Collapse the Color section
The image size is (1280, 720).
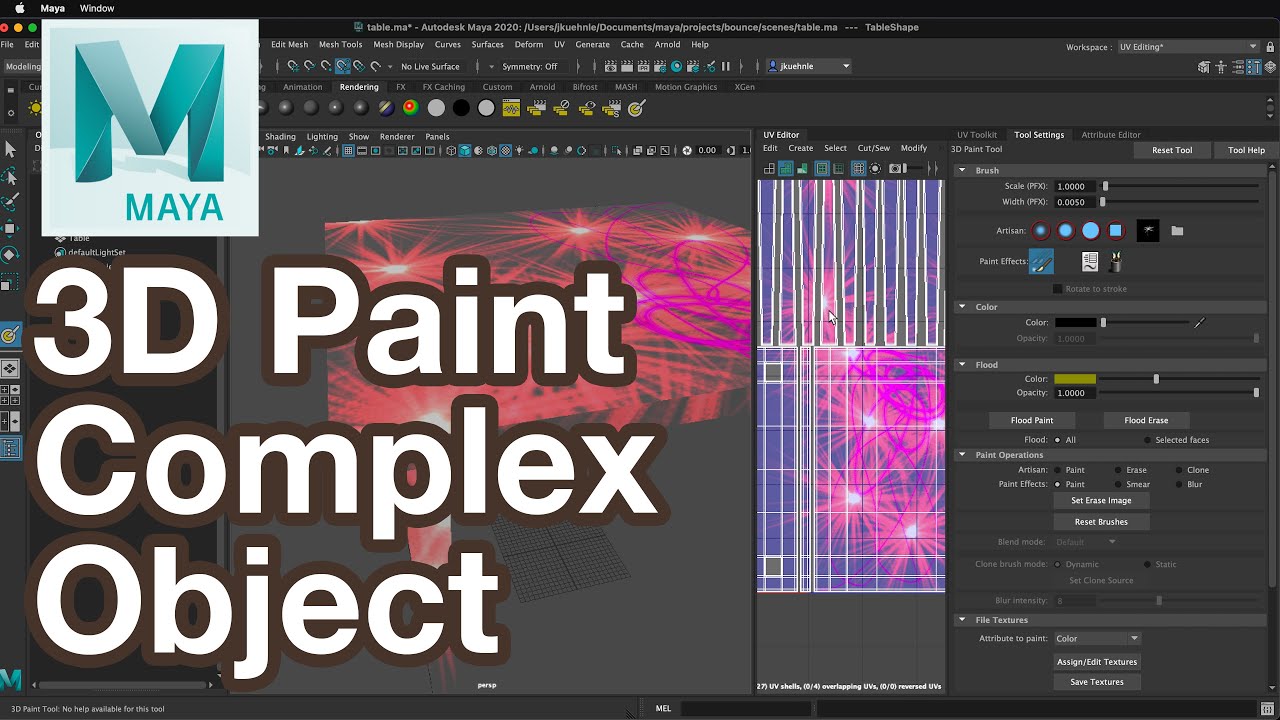click(x=962, y=307)
